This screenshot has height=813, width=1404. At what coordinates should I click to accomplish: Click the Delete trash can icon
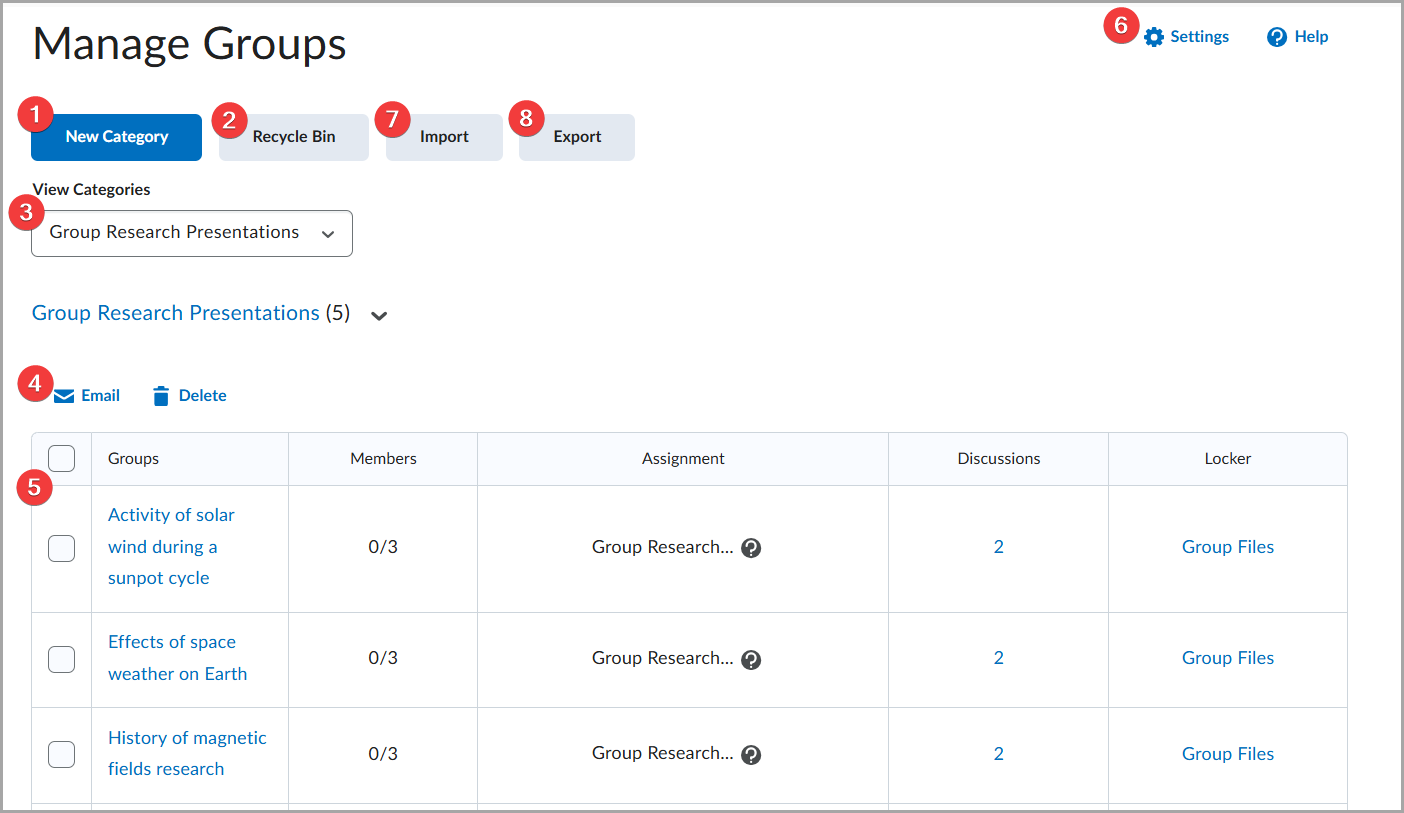161,395
